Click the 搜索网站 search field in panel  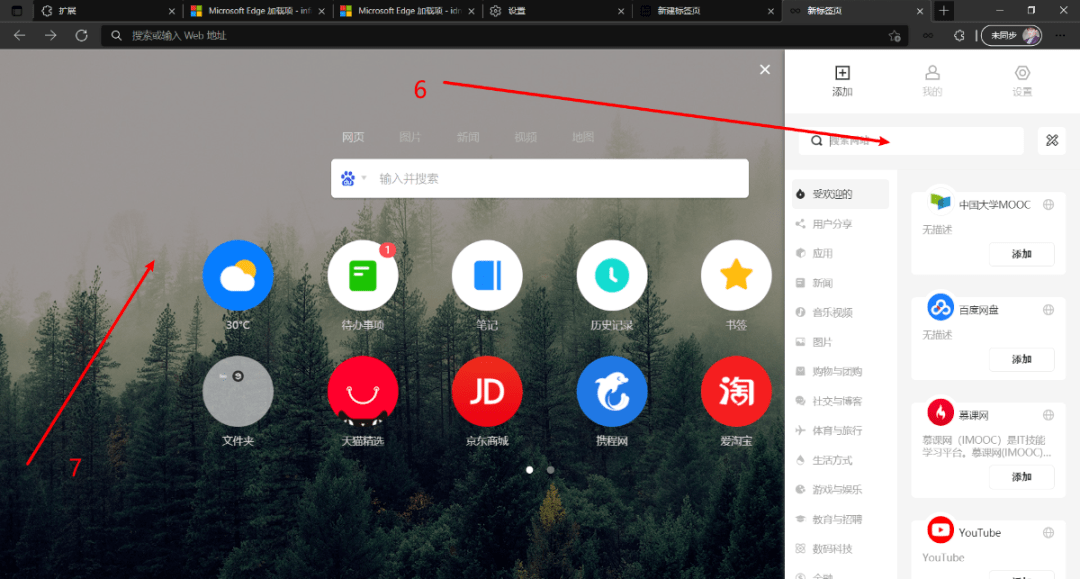click(911, 140)
